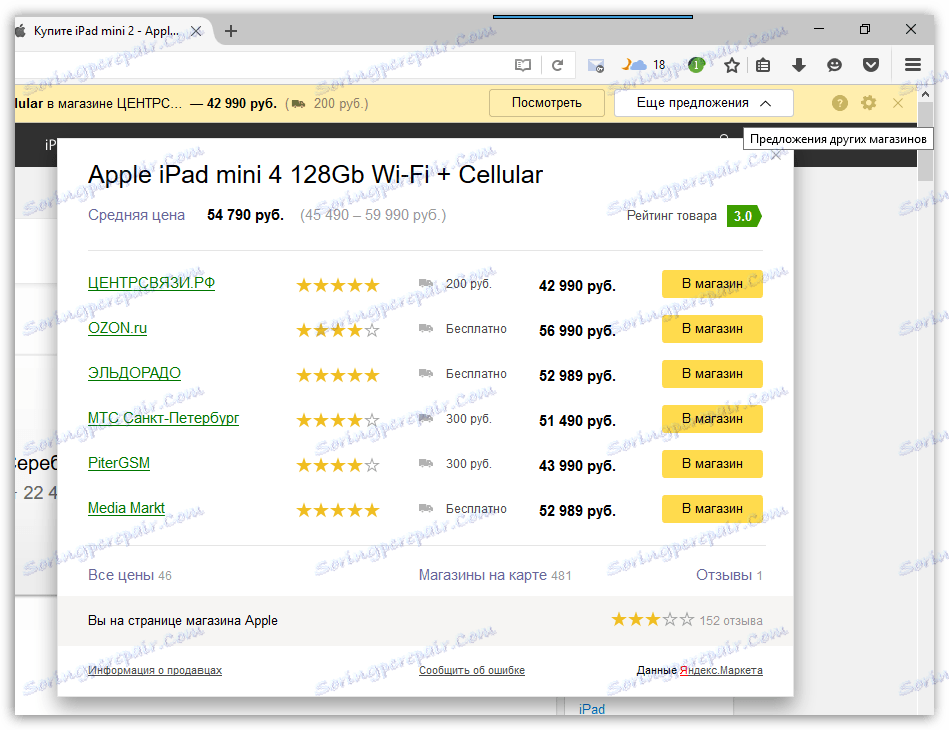Image resolution: width=949 pixels, height=730 pixels.
Task: Click scrollbar up arrow
Action: [925, 94]
